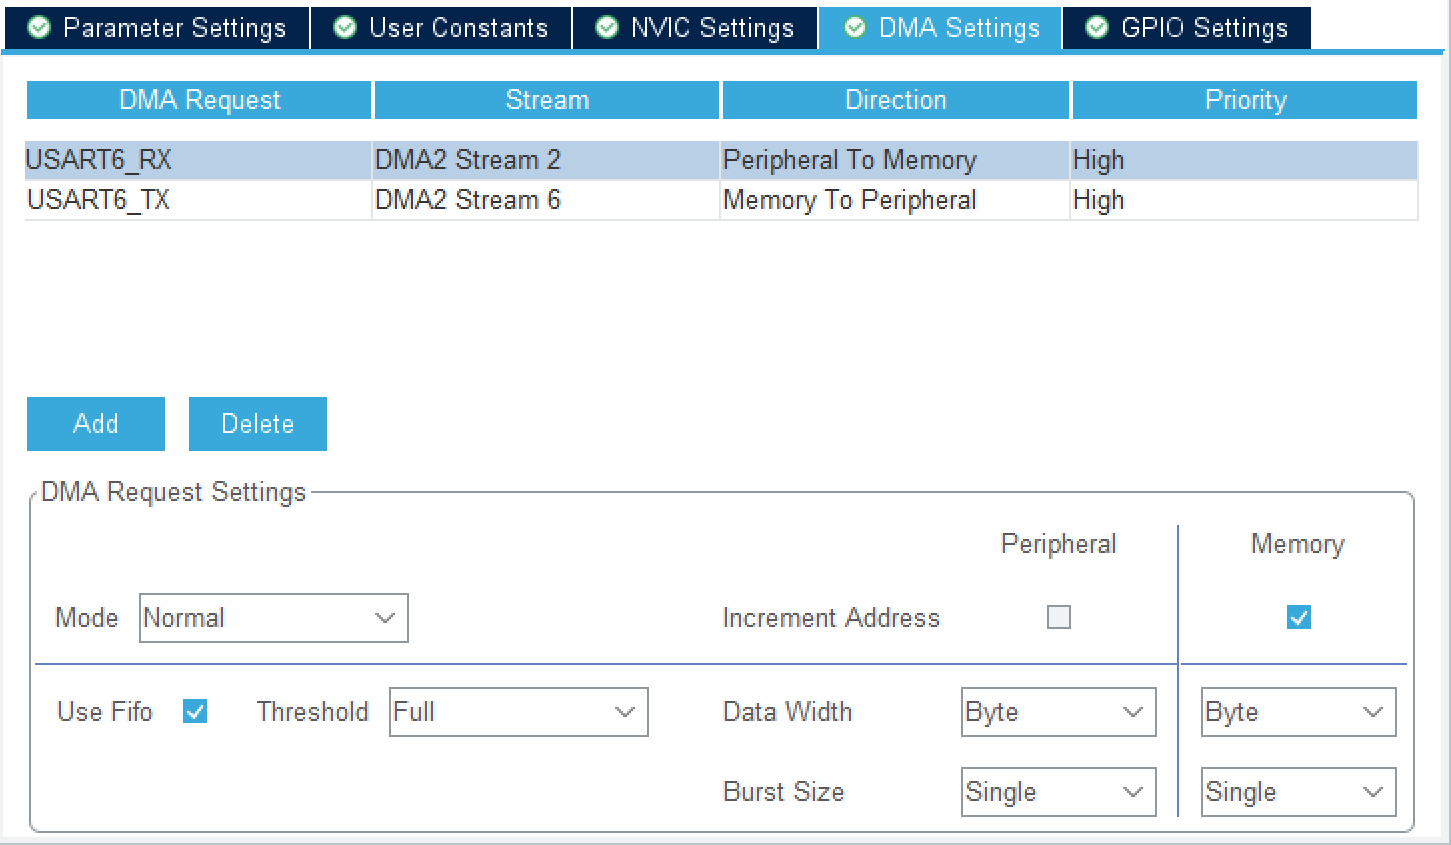Uncheck Memory increment address checkbox
Screen dimensions: 1451x845
point(1299,617)
